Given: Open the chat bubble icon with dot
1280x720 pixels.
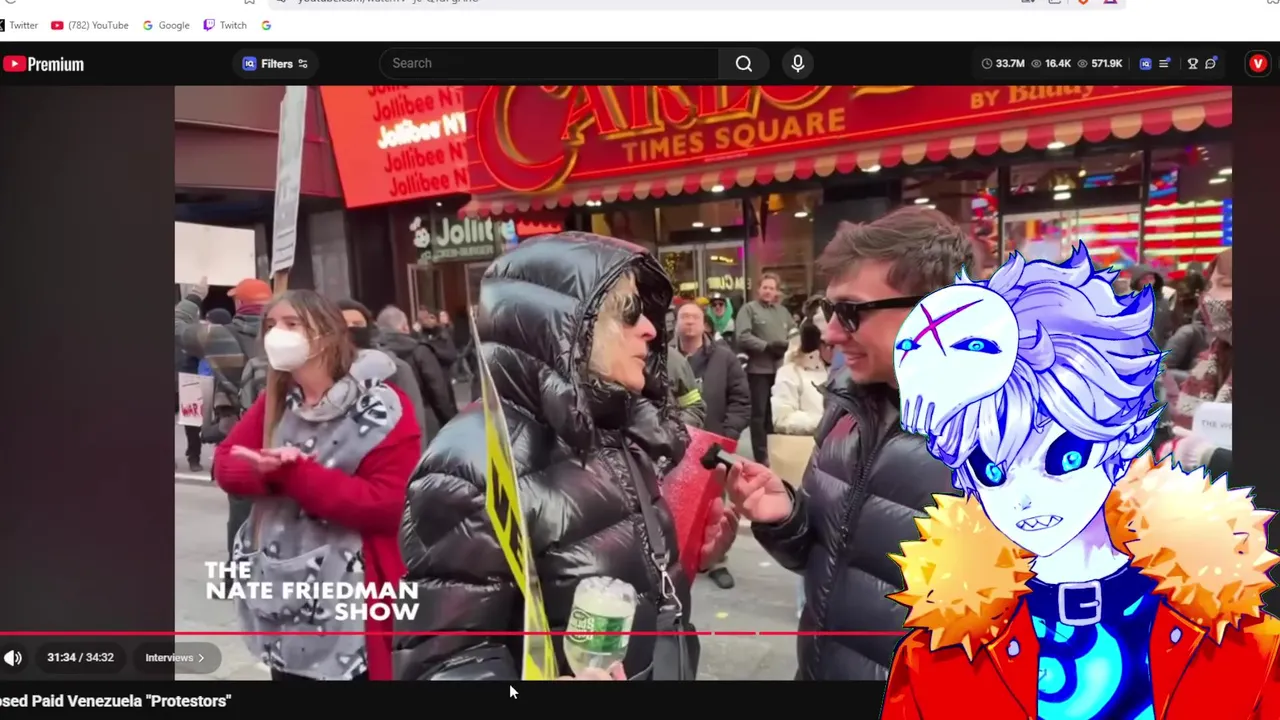Looking at the screenshot, I should point(1211,63).
